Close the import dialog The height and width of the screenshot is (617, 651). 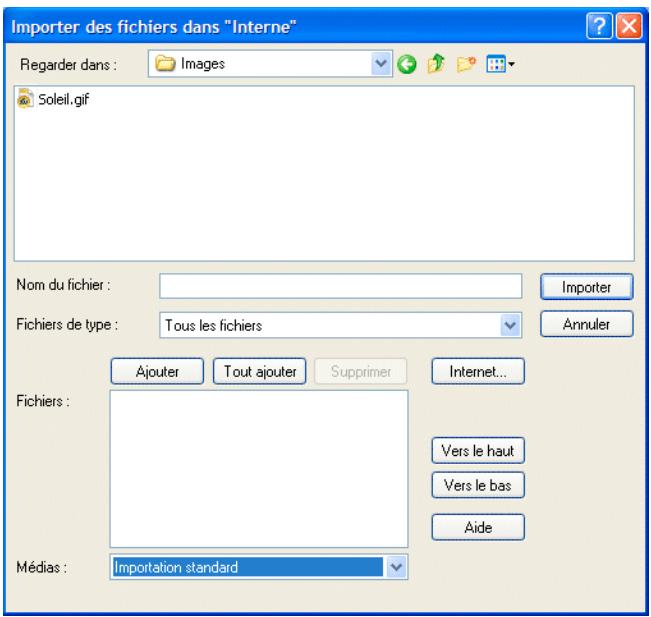point(629,26)
